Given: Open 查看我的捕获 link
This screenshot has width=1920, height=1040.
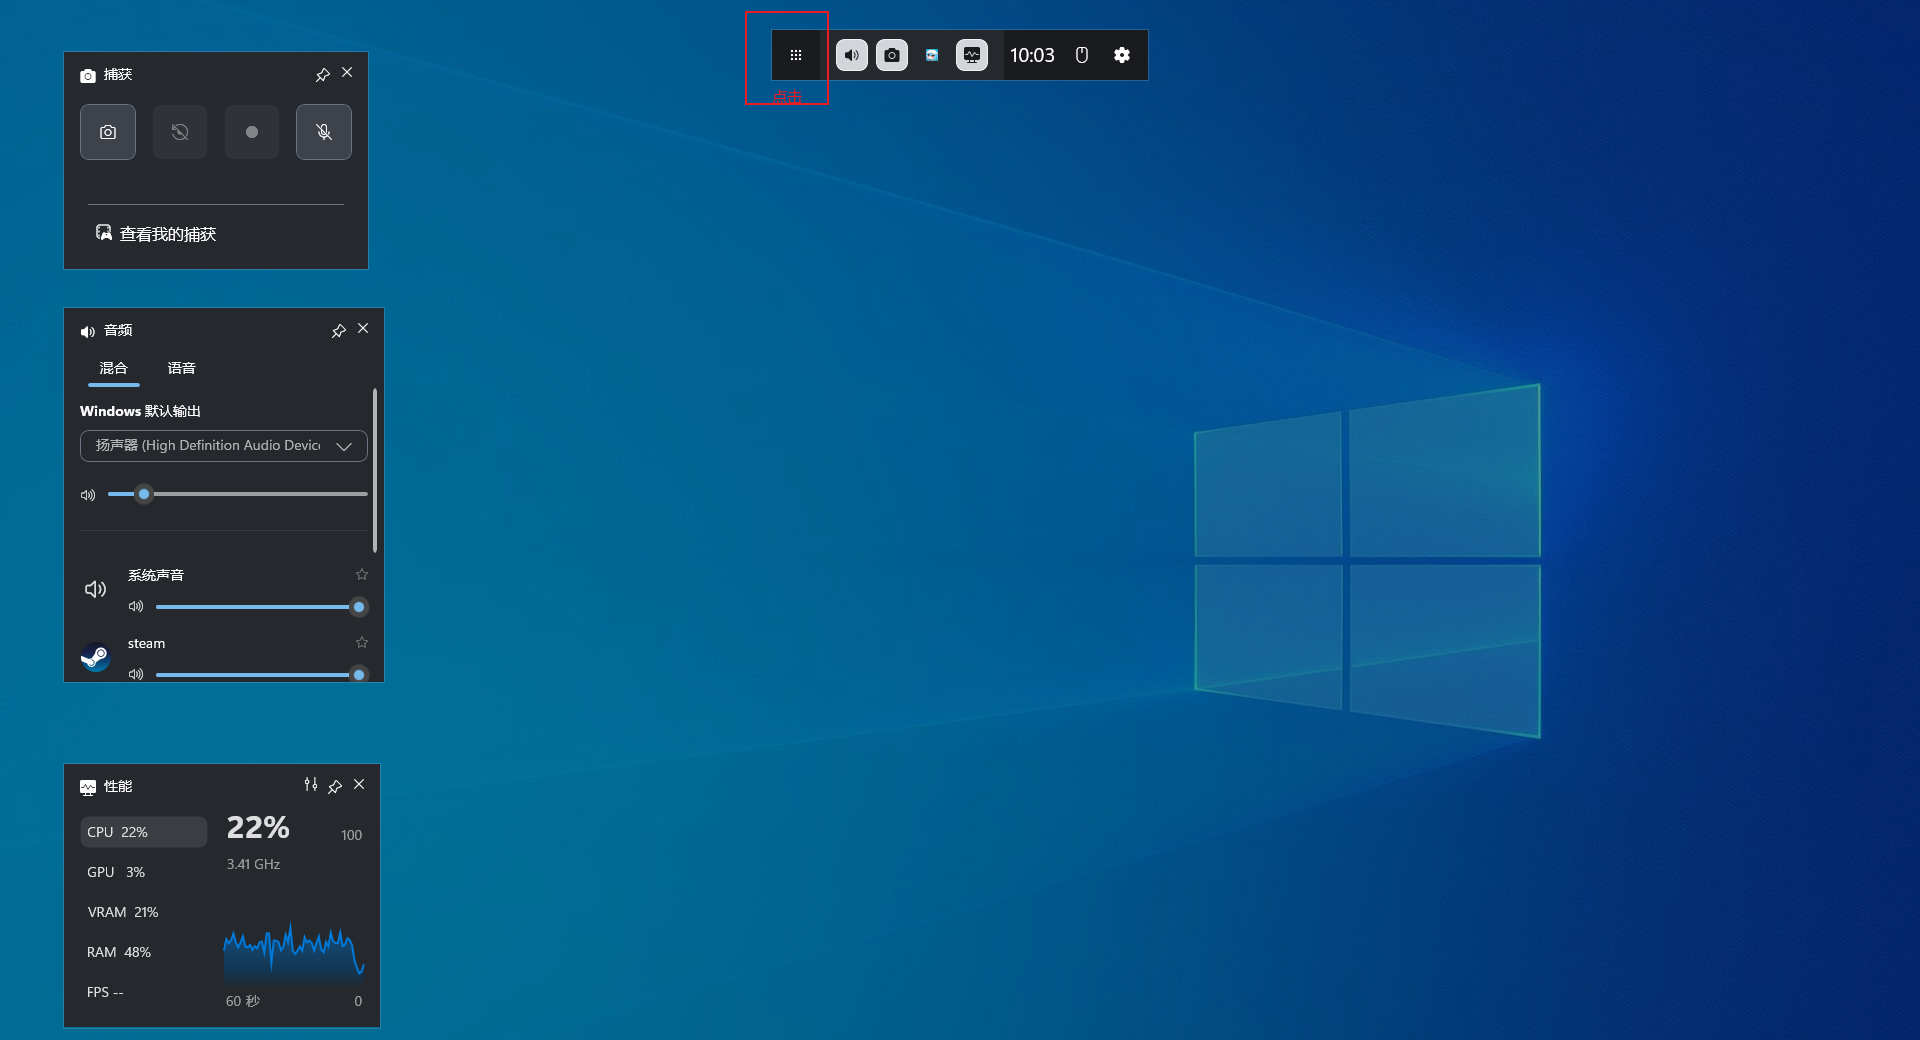Looking at the screenshot, I should [x=167, y=234].
